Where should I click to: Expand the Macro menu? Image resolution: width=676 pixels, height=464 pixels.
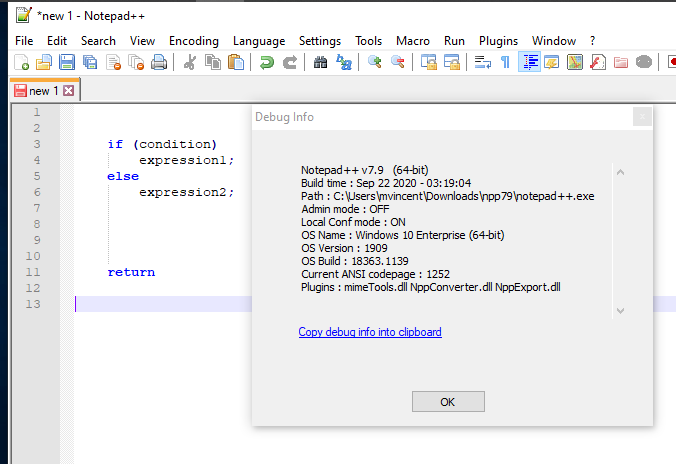412,40
